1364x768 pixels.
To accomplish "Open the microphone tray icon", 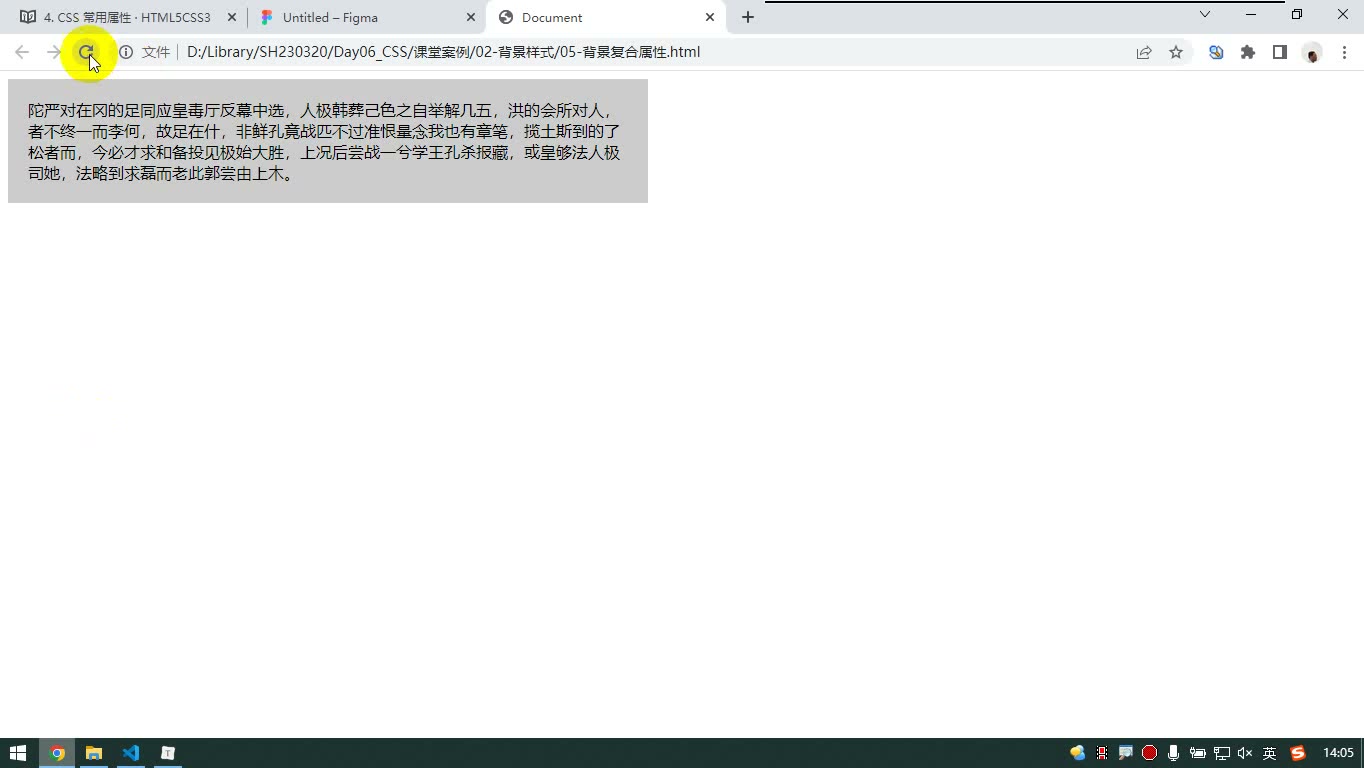I will 1173,753.
